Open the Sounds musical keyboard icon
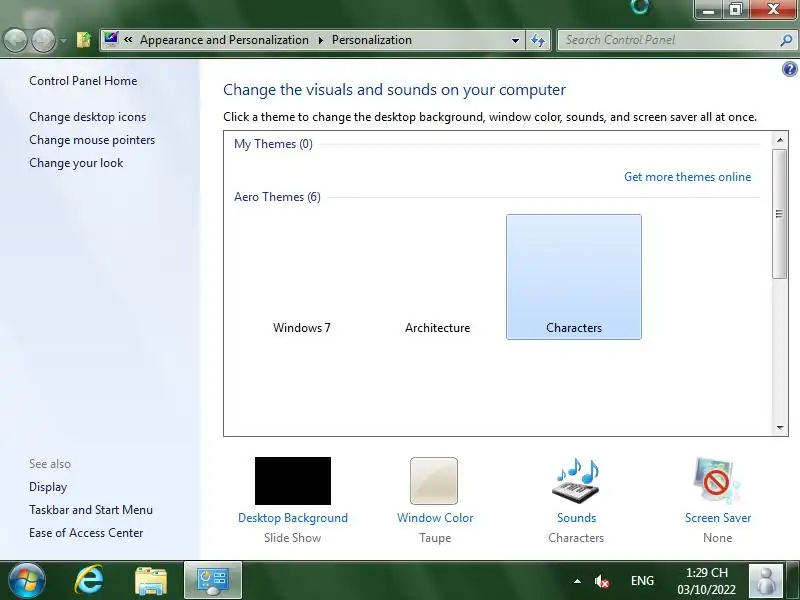 (x=576, y=481)
